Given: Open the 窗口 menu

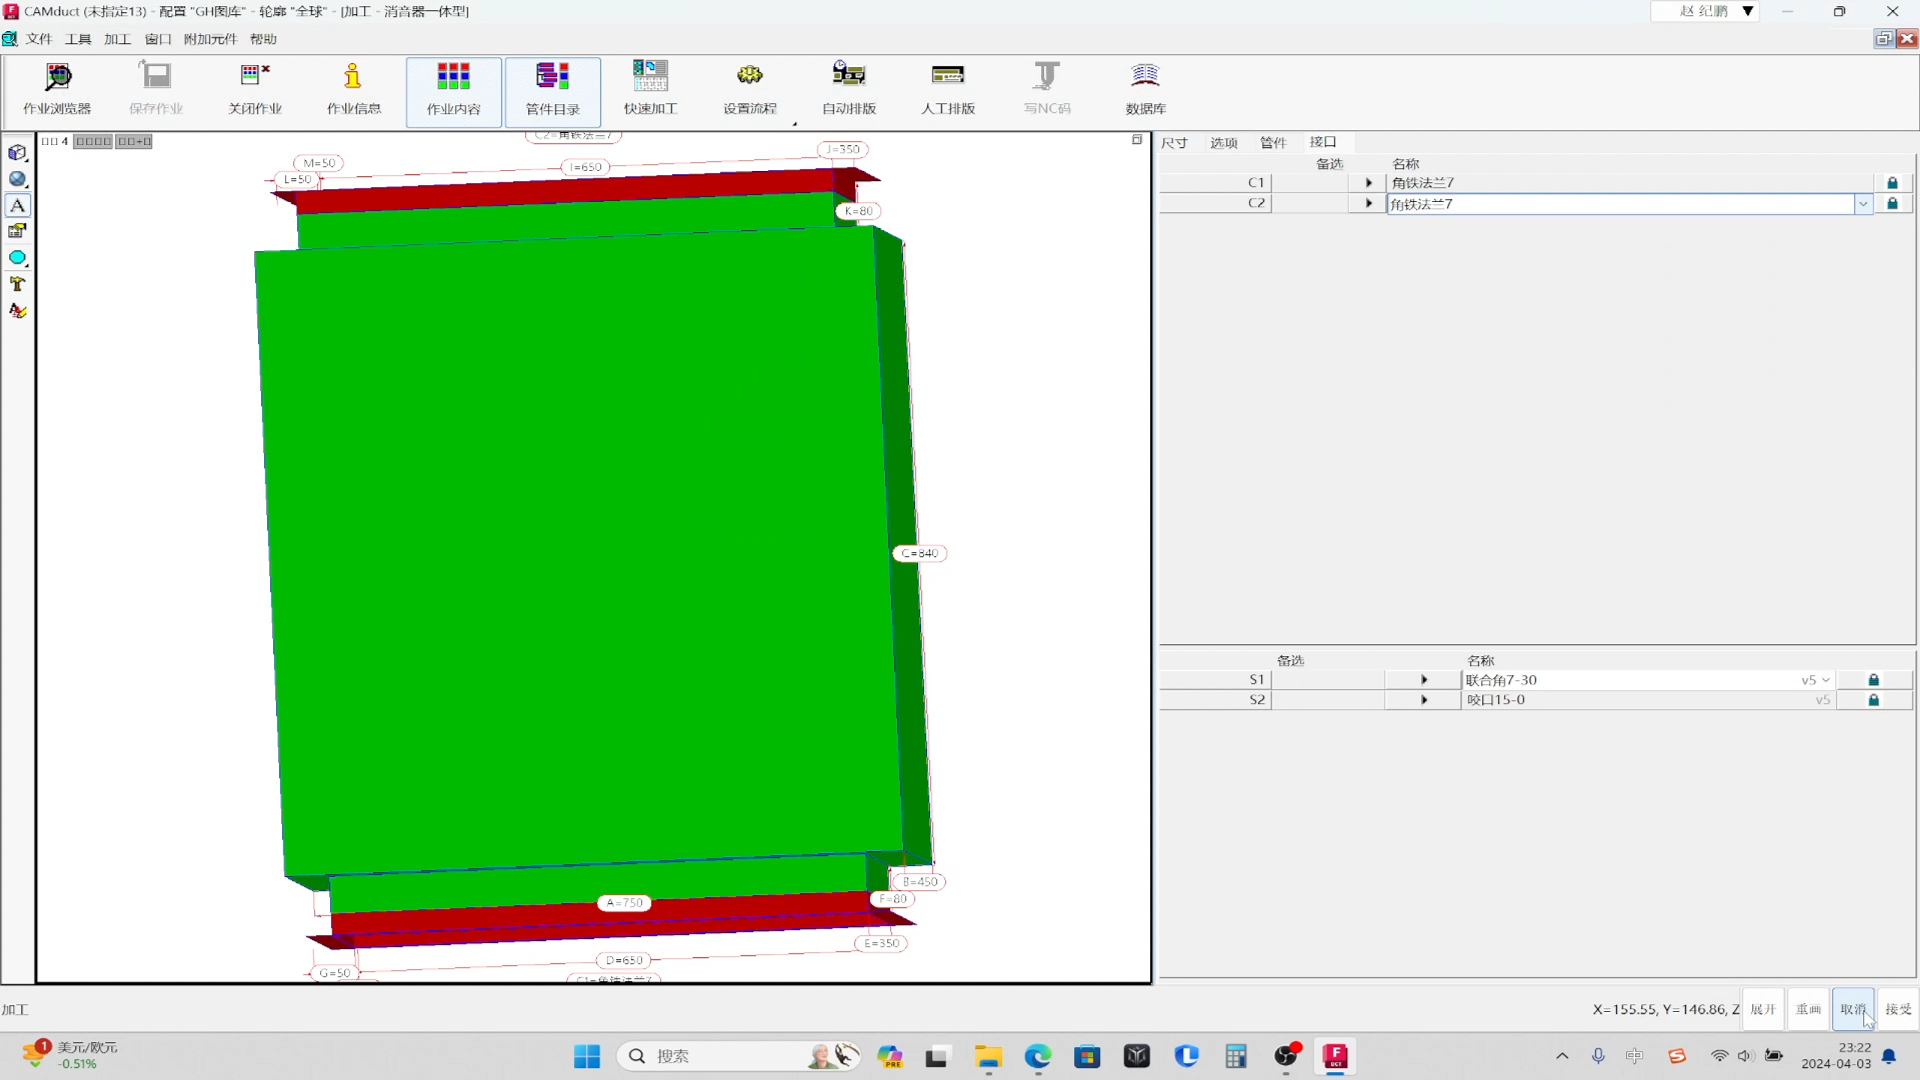Looking at the screenshot, I should [x=158, y=38].
